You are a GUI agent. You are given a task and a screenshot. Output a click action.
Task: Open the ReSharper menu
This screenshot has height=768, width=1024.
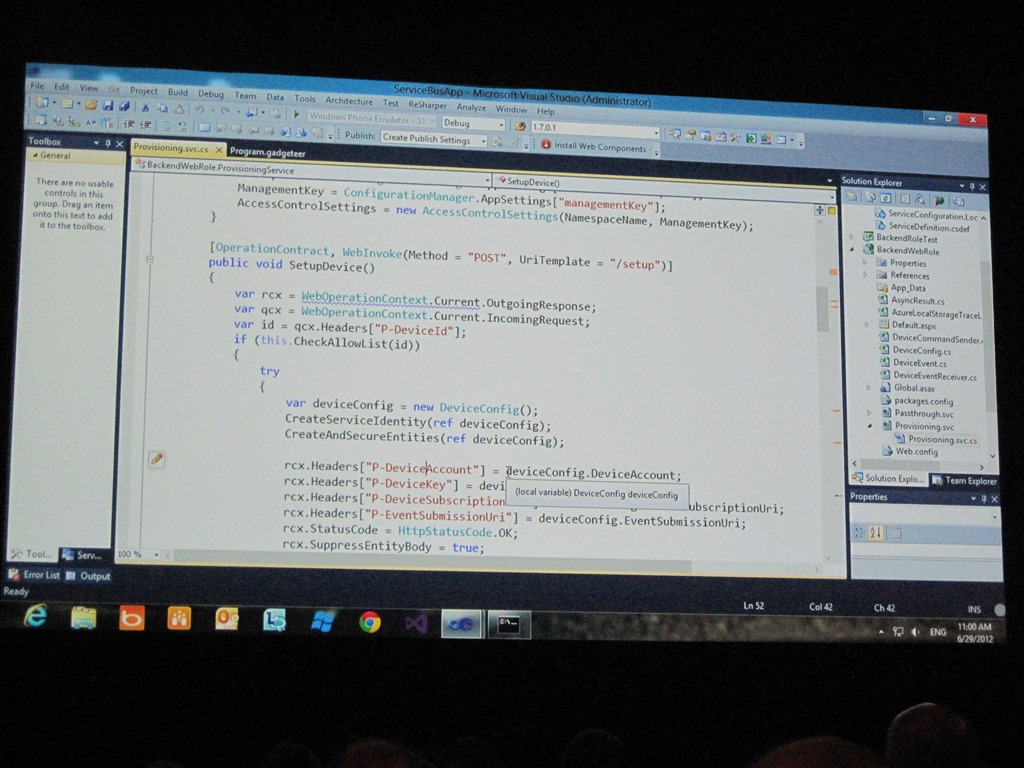coord(428,104)
